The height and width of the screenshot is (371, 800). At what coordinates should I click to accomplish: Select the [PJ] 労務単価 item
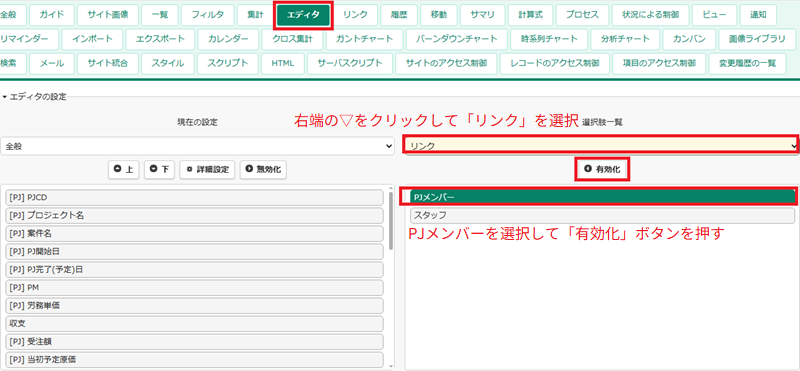(194, 306)
